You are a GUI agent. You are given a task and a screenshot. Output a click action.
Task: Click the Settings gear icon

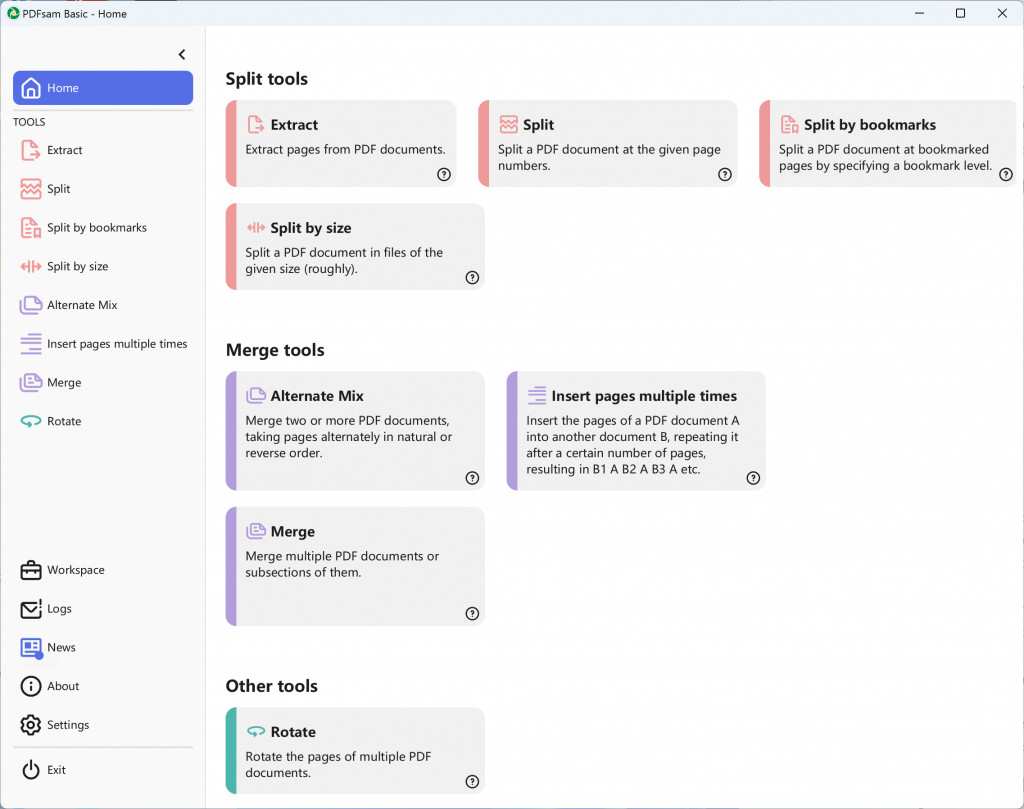[x=31, y=725]
